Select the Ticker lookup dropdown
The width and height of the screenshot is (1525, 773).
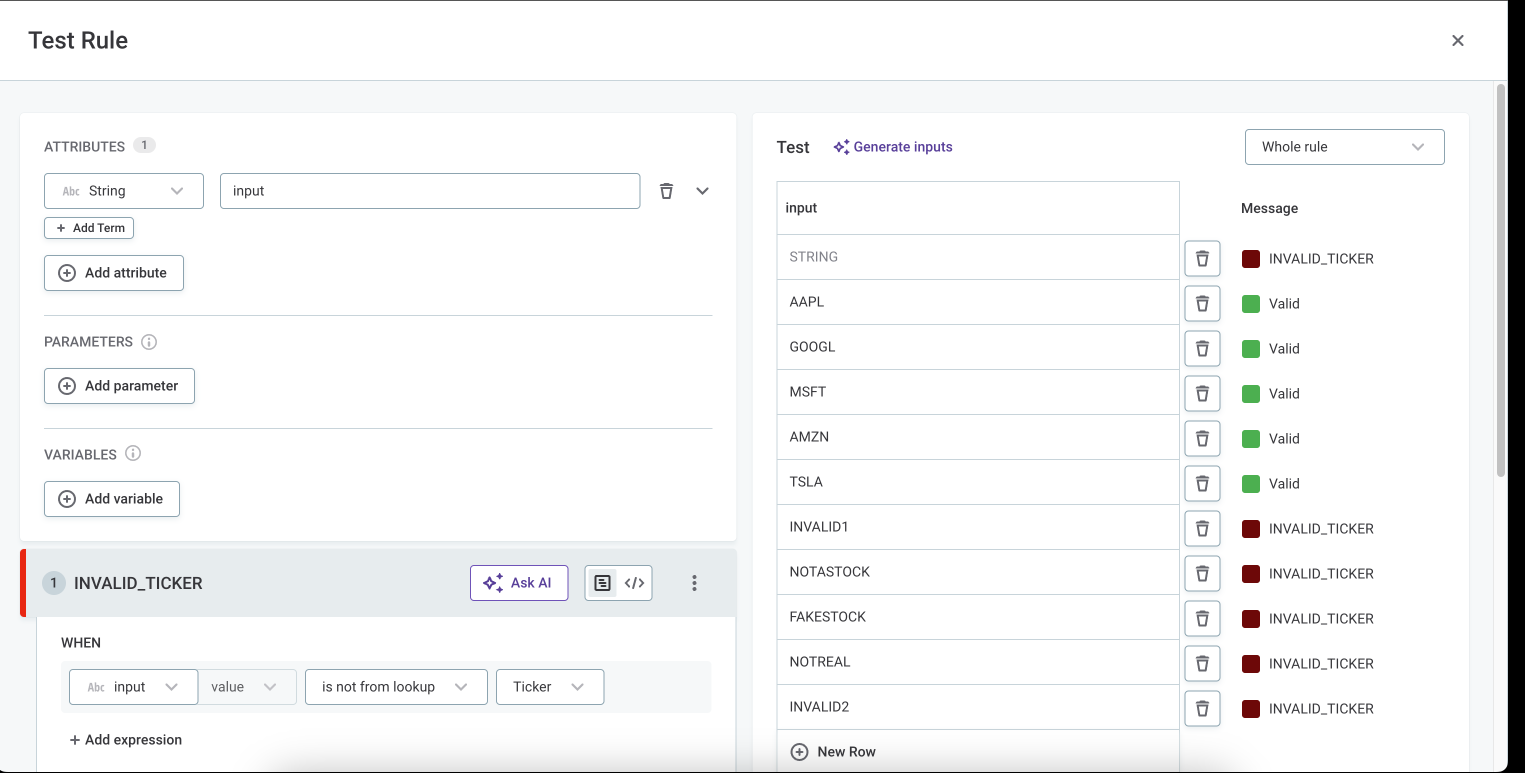549,687
